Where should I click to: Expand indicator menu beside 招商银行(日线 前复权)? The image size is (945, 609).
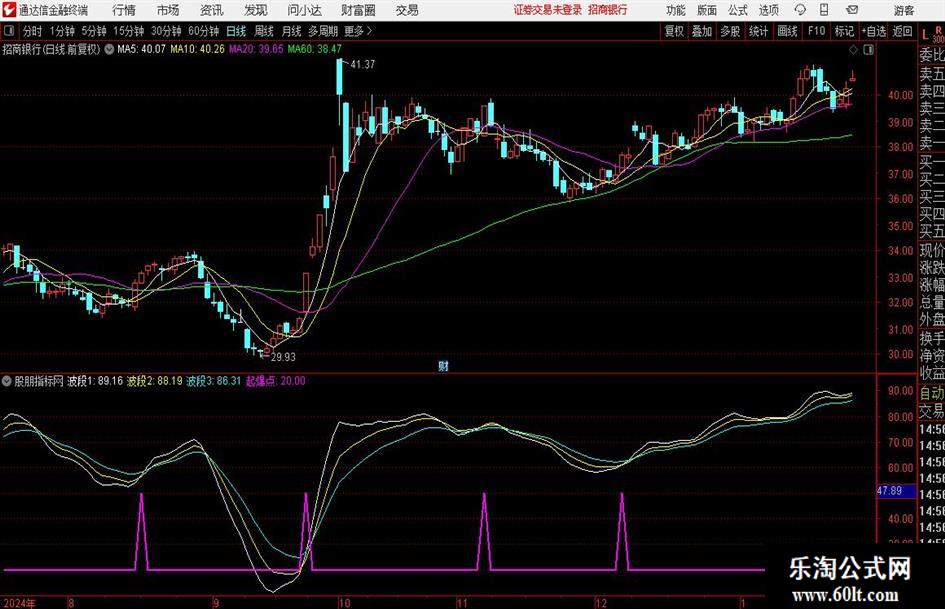coord(109,49)
